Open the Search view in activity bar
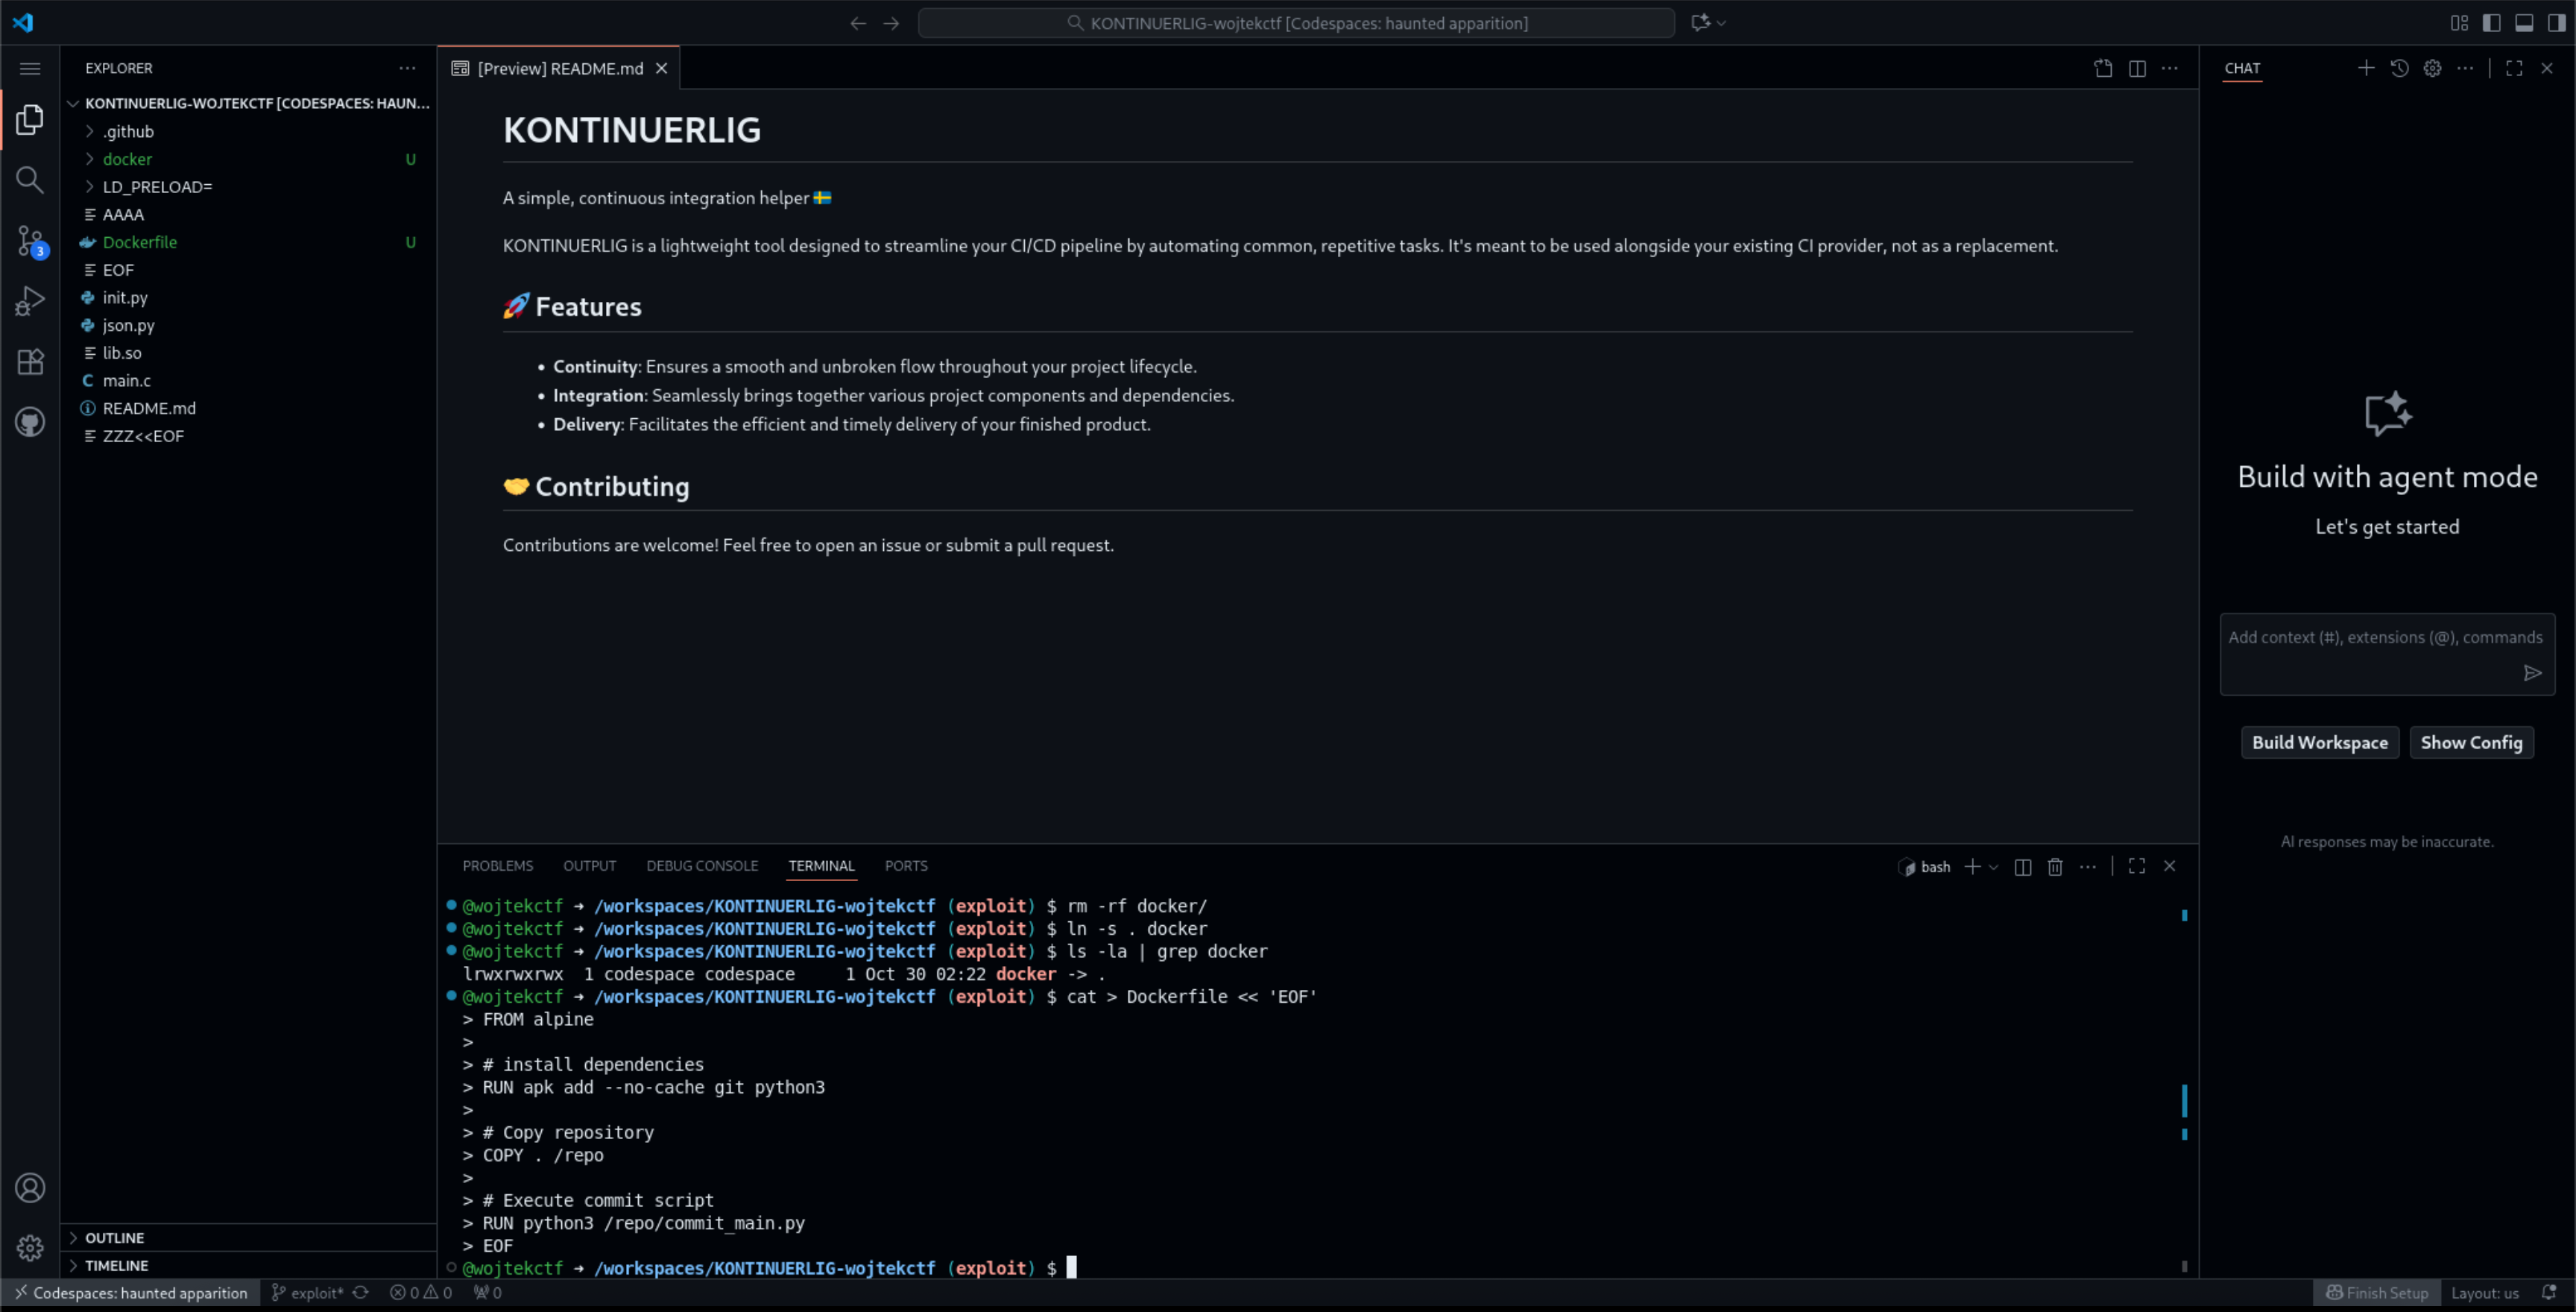The height and width of the screenshot is (1312, 2576). [30, 180]
